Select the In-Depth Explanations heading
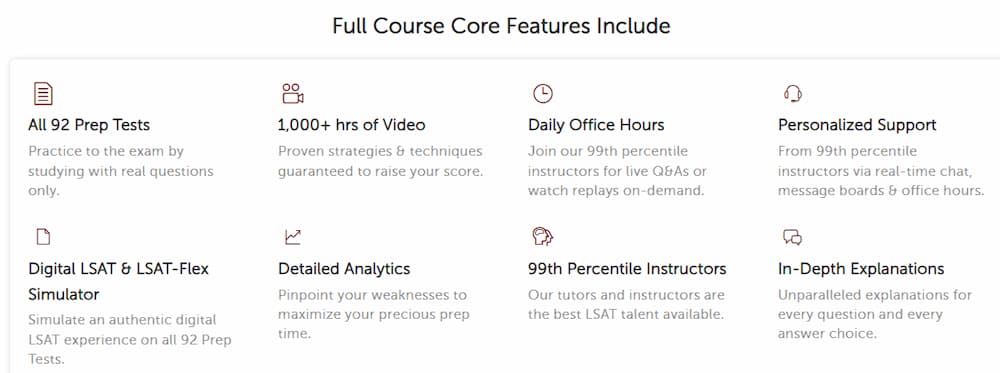Viewport: 1000px width, 373px height. point(861,269)
